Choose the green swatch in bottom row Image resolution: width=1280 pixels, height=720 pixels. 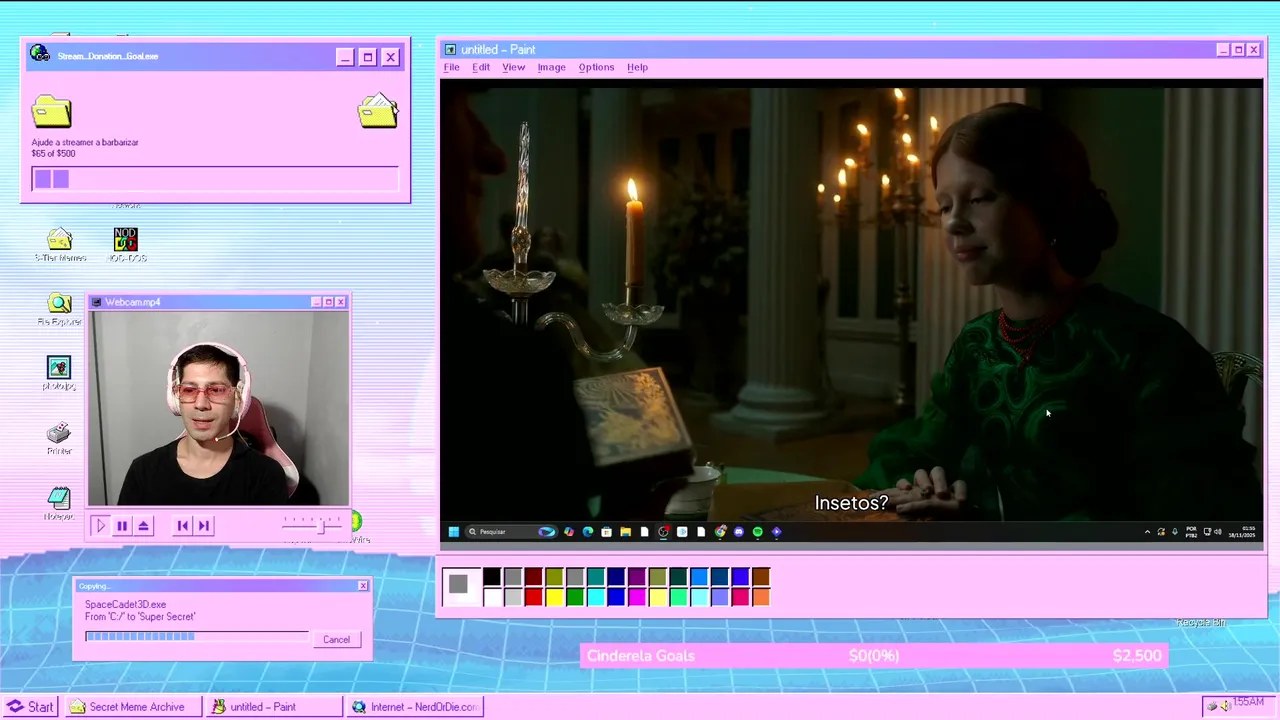click(575, 597)
